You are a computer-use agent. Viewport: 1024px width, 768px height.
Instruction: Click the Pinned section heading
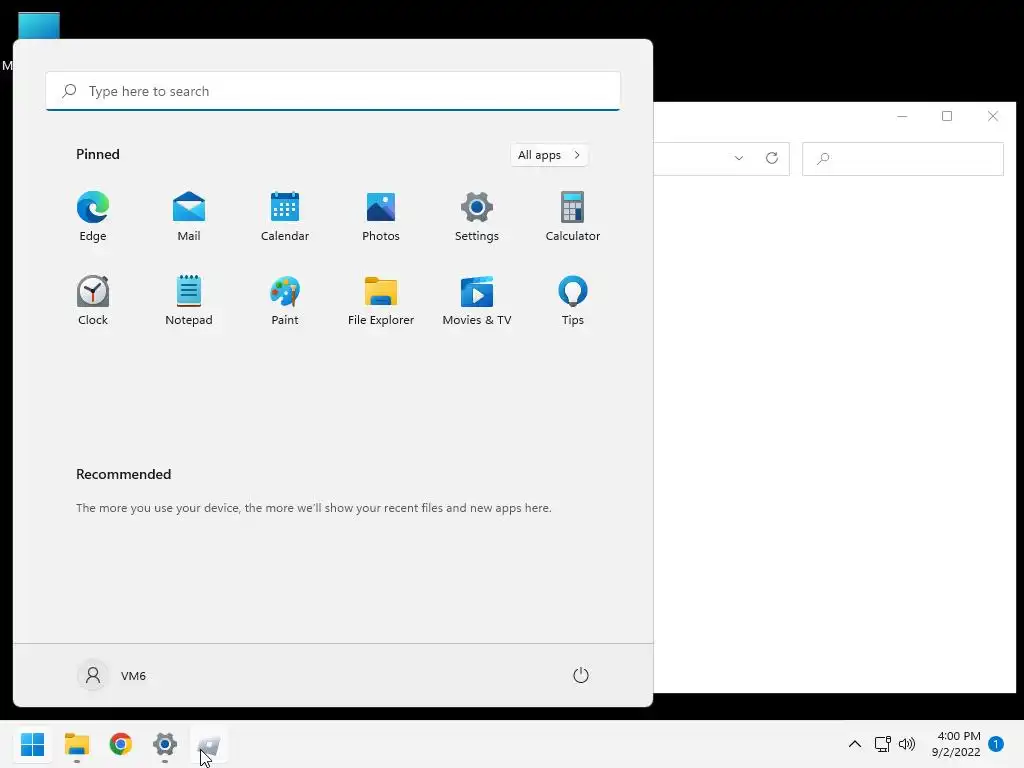click(98, 154)
